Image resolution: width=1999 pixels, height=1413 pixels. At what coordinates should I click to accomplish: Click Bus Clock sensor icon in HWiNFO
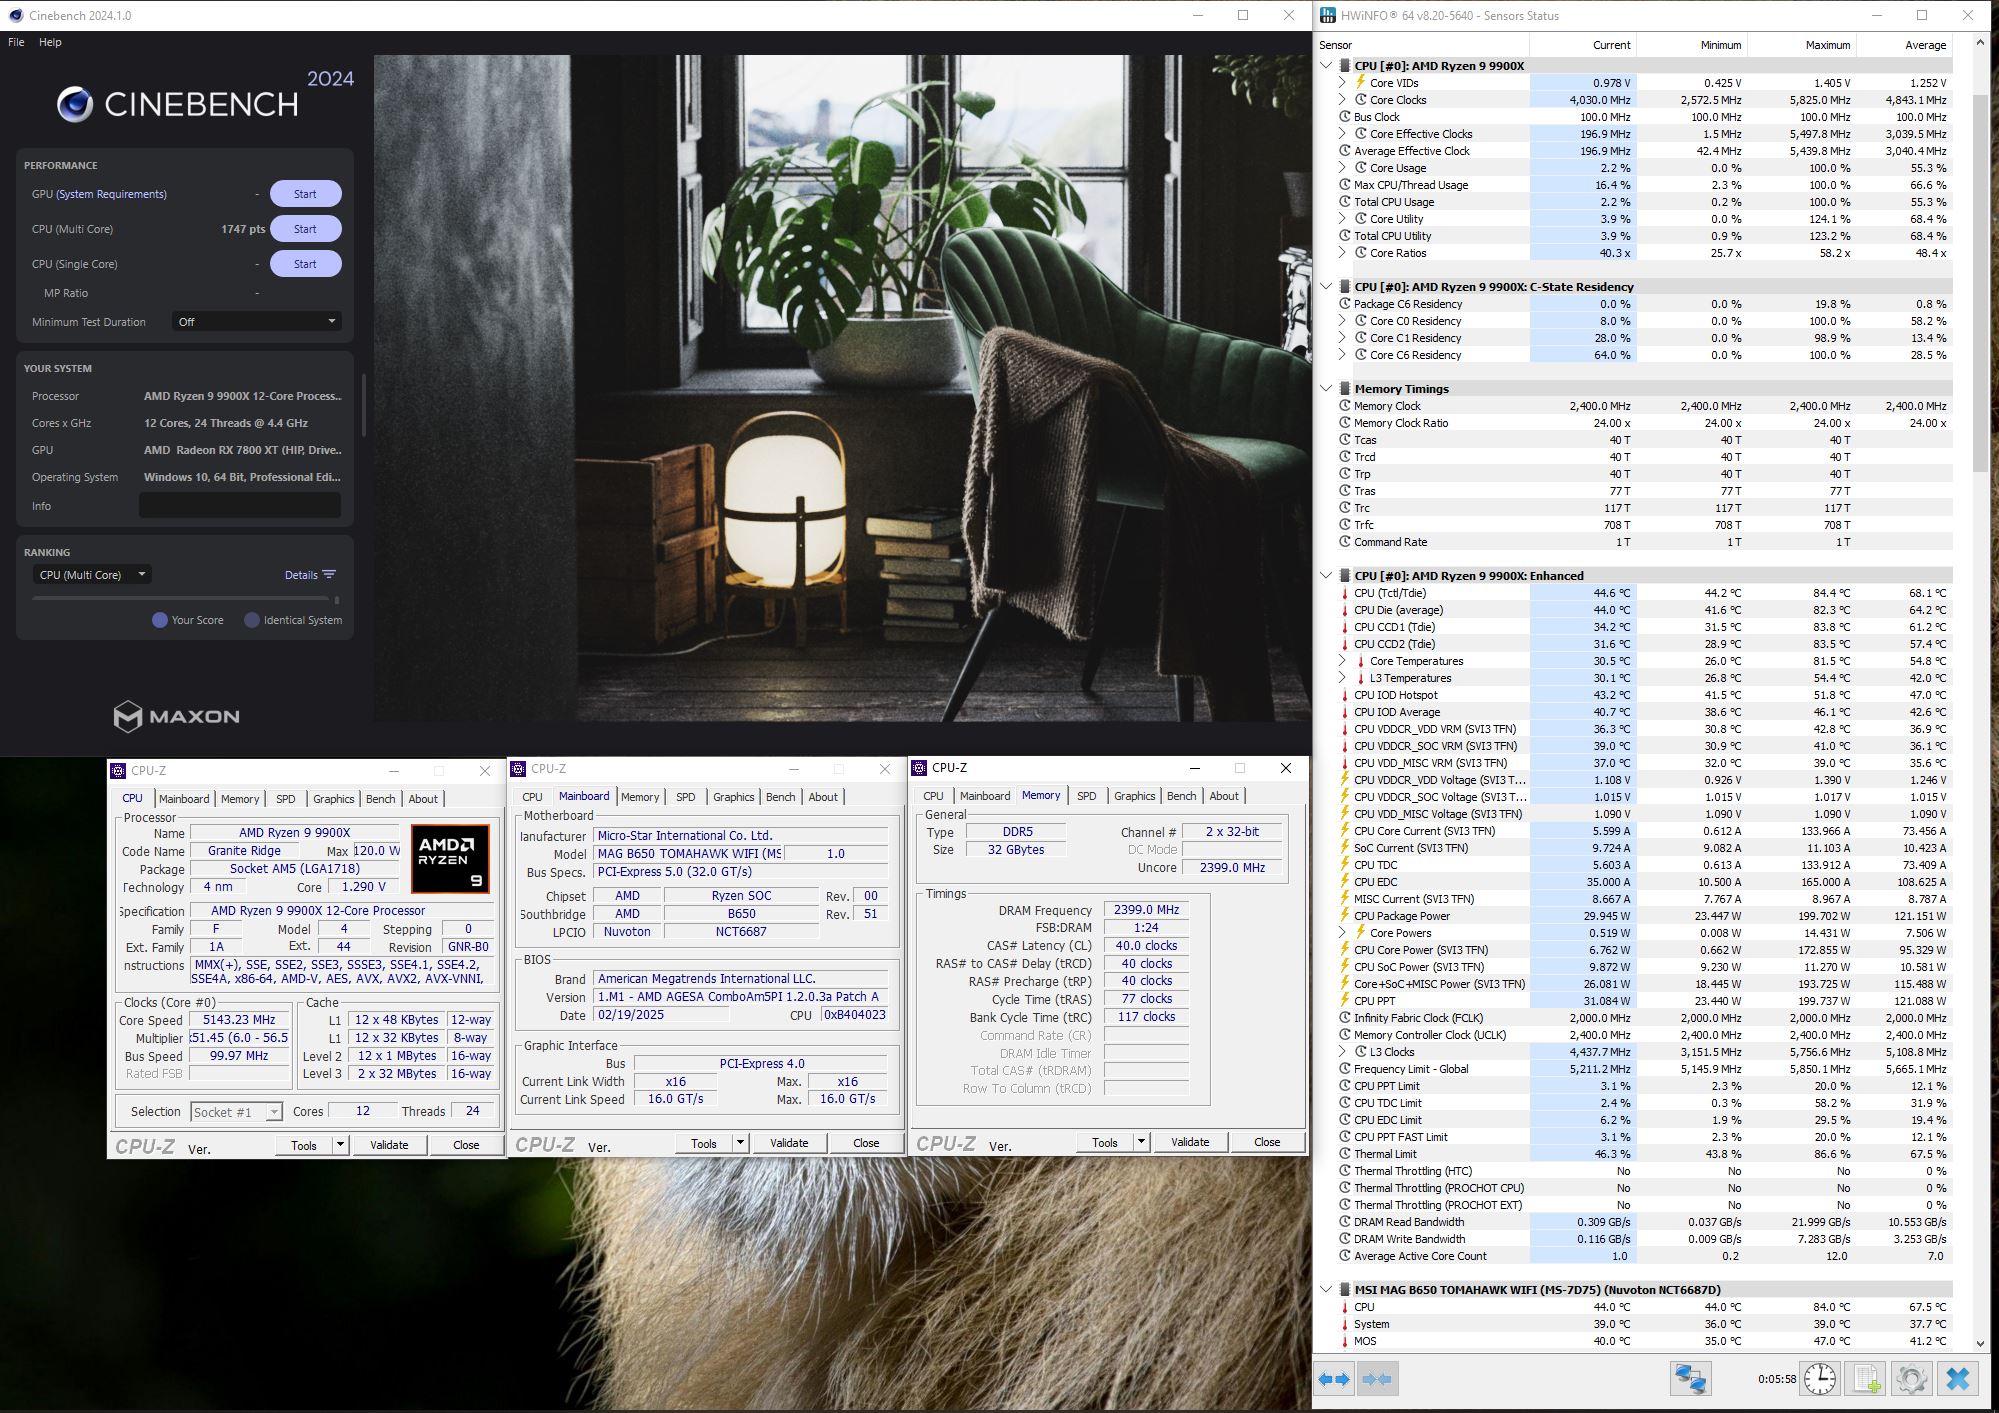1345,117
